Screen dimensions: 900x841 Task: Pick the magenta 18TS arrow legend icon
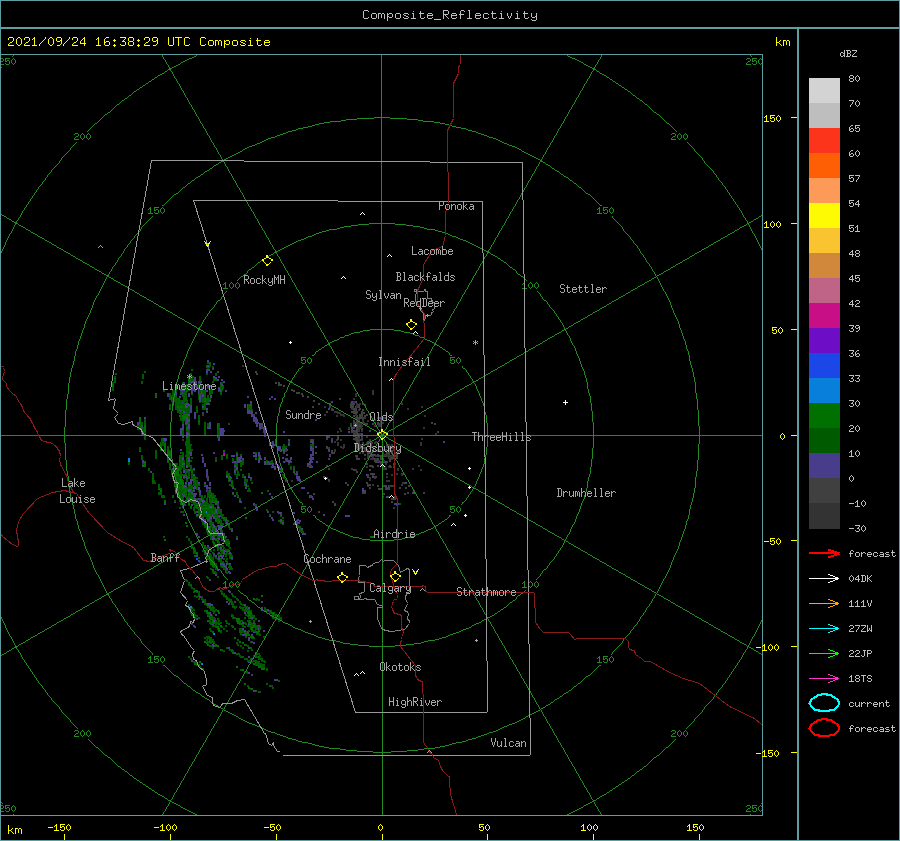coord(824,679)
